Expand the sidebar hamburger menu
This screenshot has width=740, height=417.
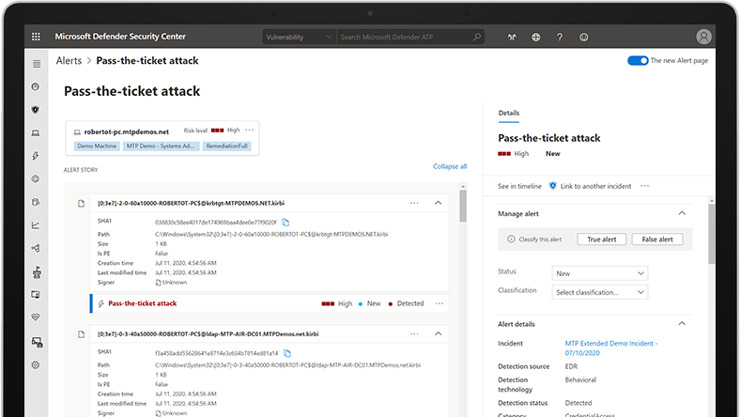click(36, 64)
